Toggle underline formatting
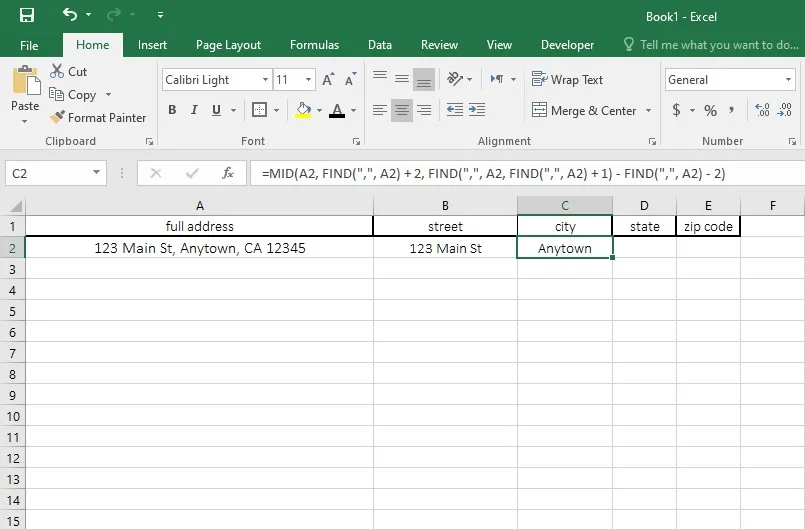805x529 pixels. 217,110
